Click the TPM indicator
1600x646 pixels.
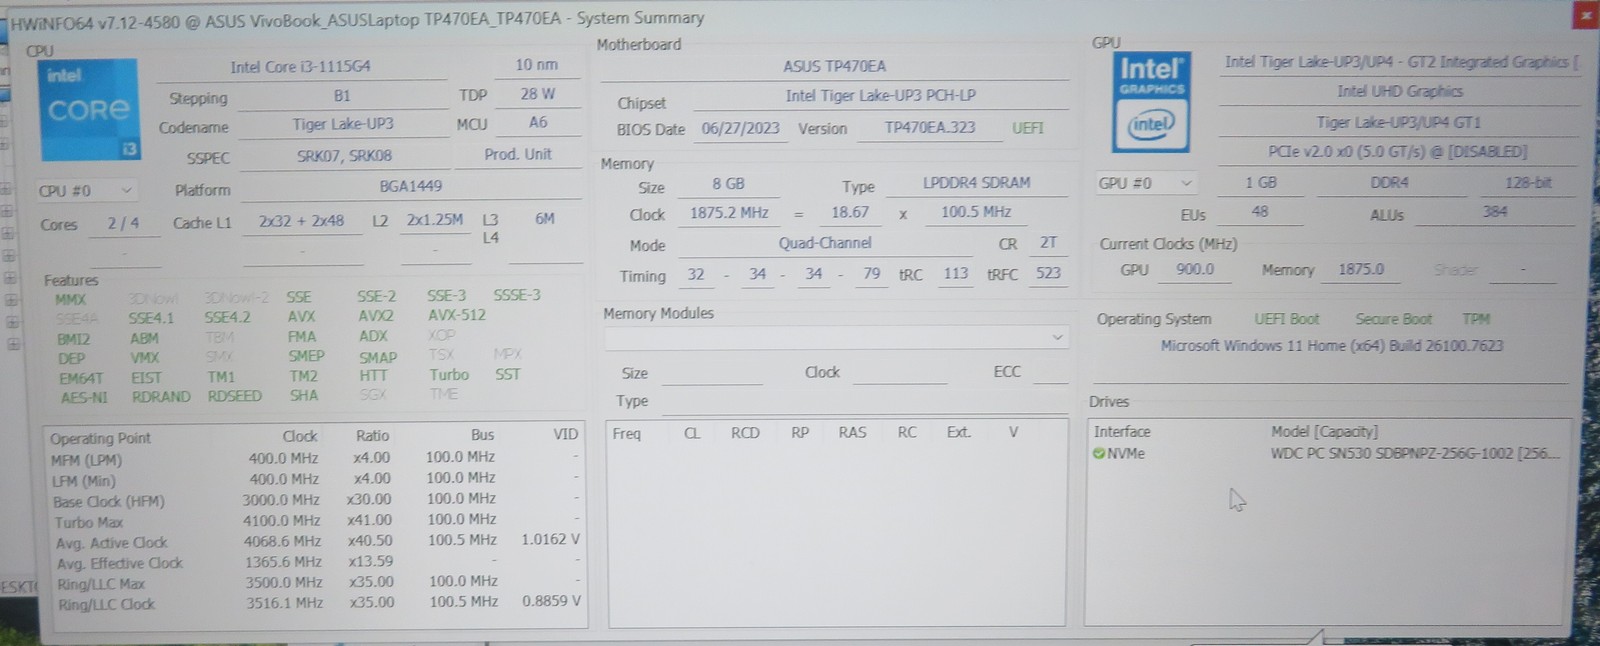click(1476, 320)
